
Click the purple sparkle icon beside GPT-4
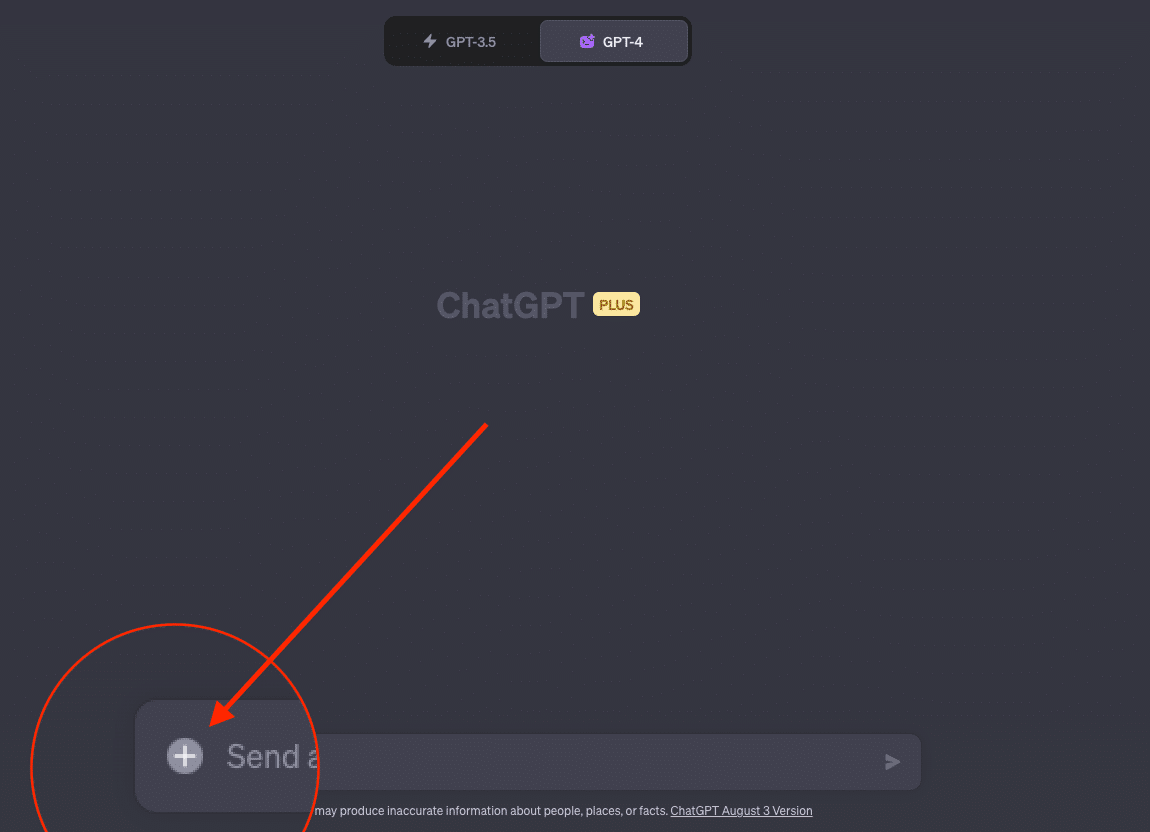(x=587, y=41)
